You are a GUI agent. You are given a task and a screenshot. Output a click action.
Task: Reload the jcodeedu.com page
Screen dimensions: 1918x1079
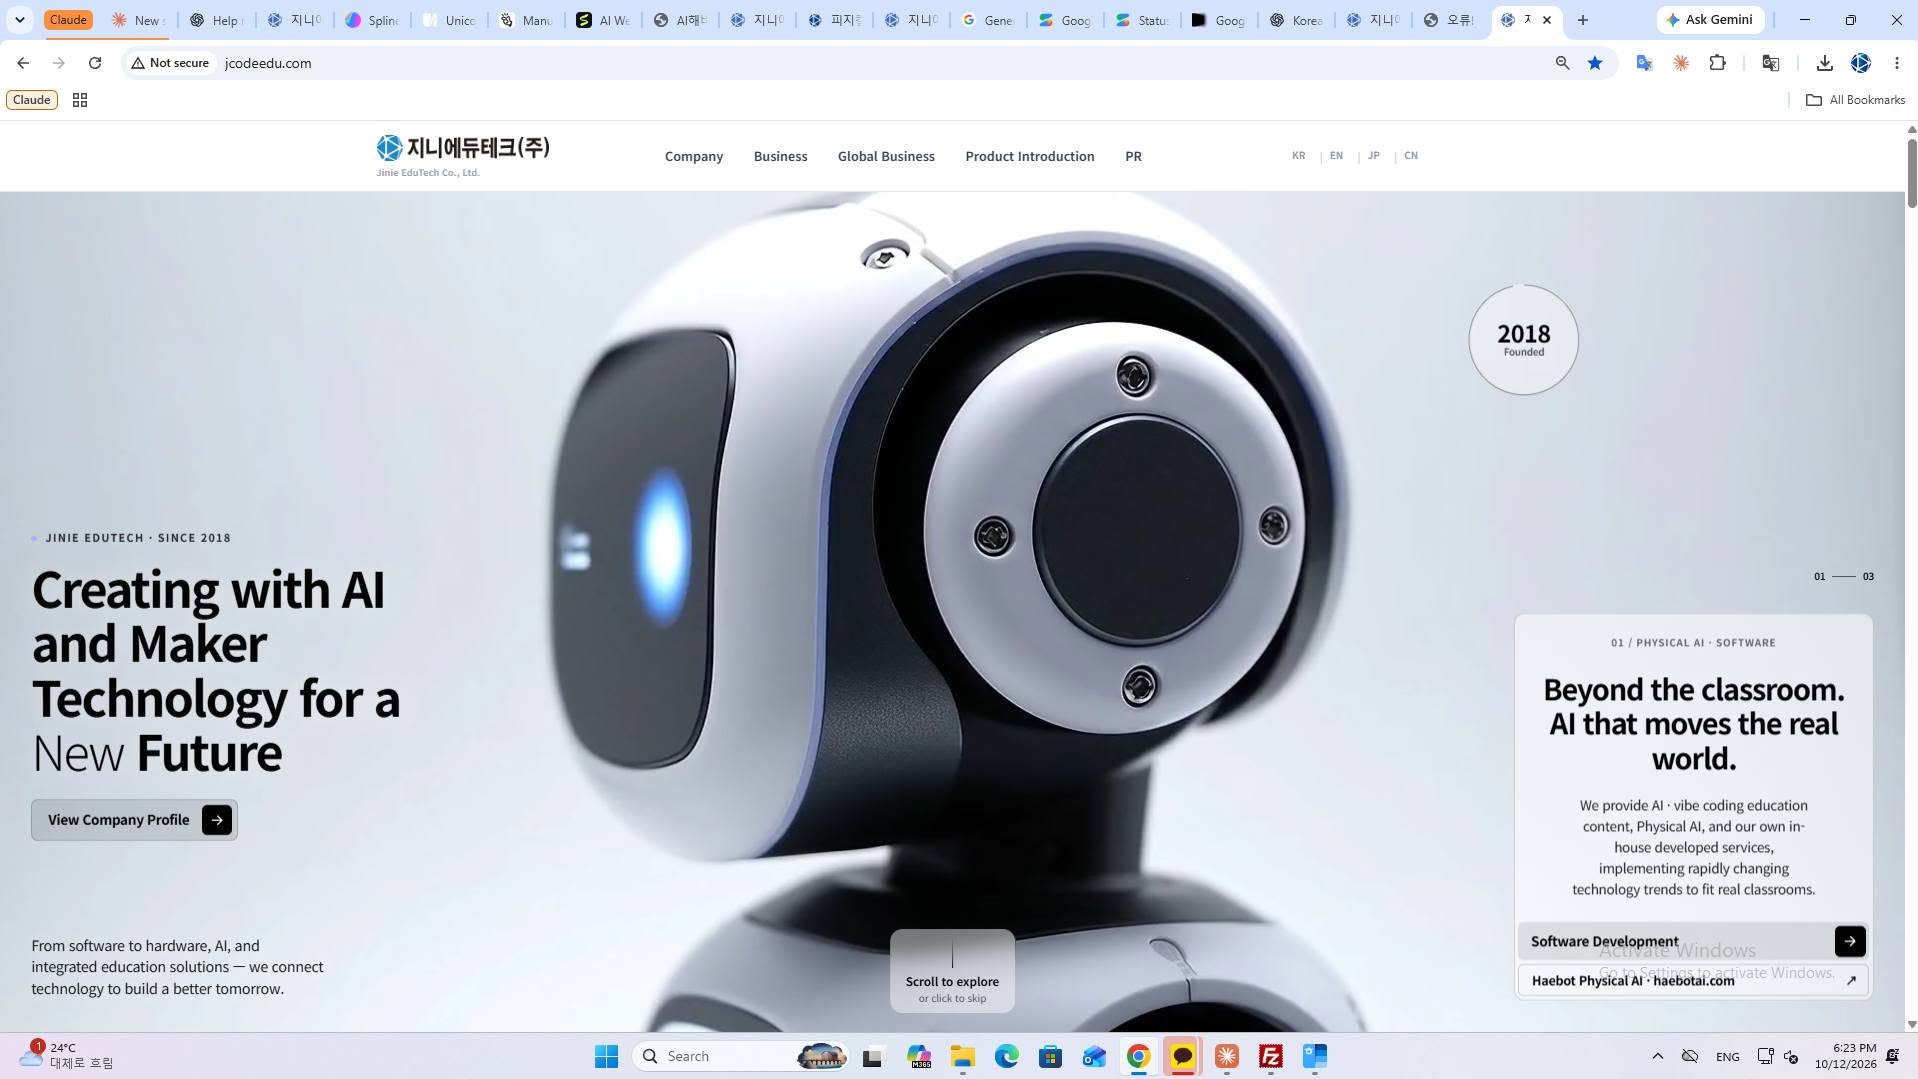point(95,63)
